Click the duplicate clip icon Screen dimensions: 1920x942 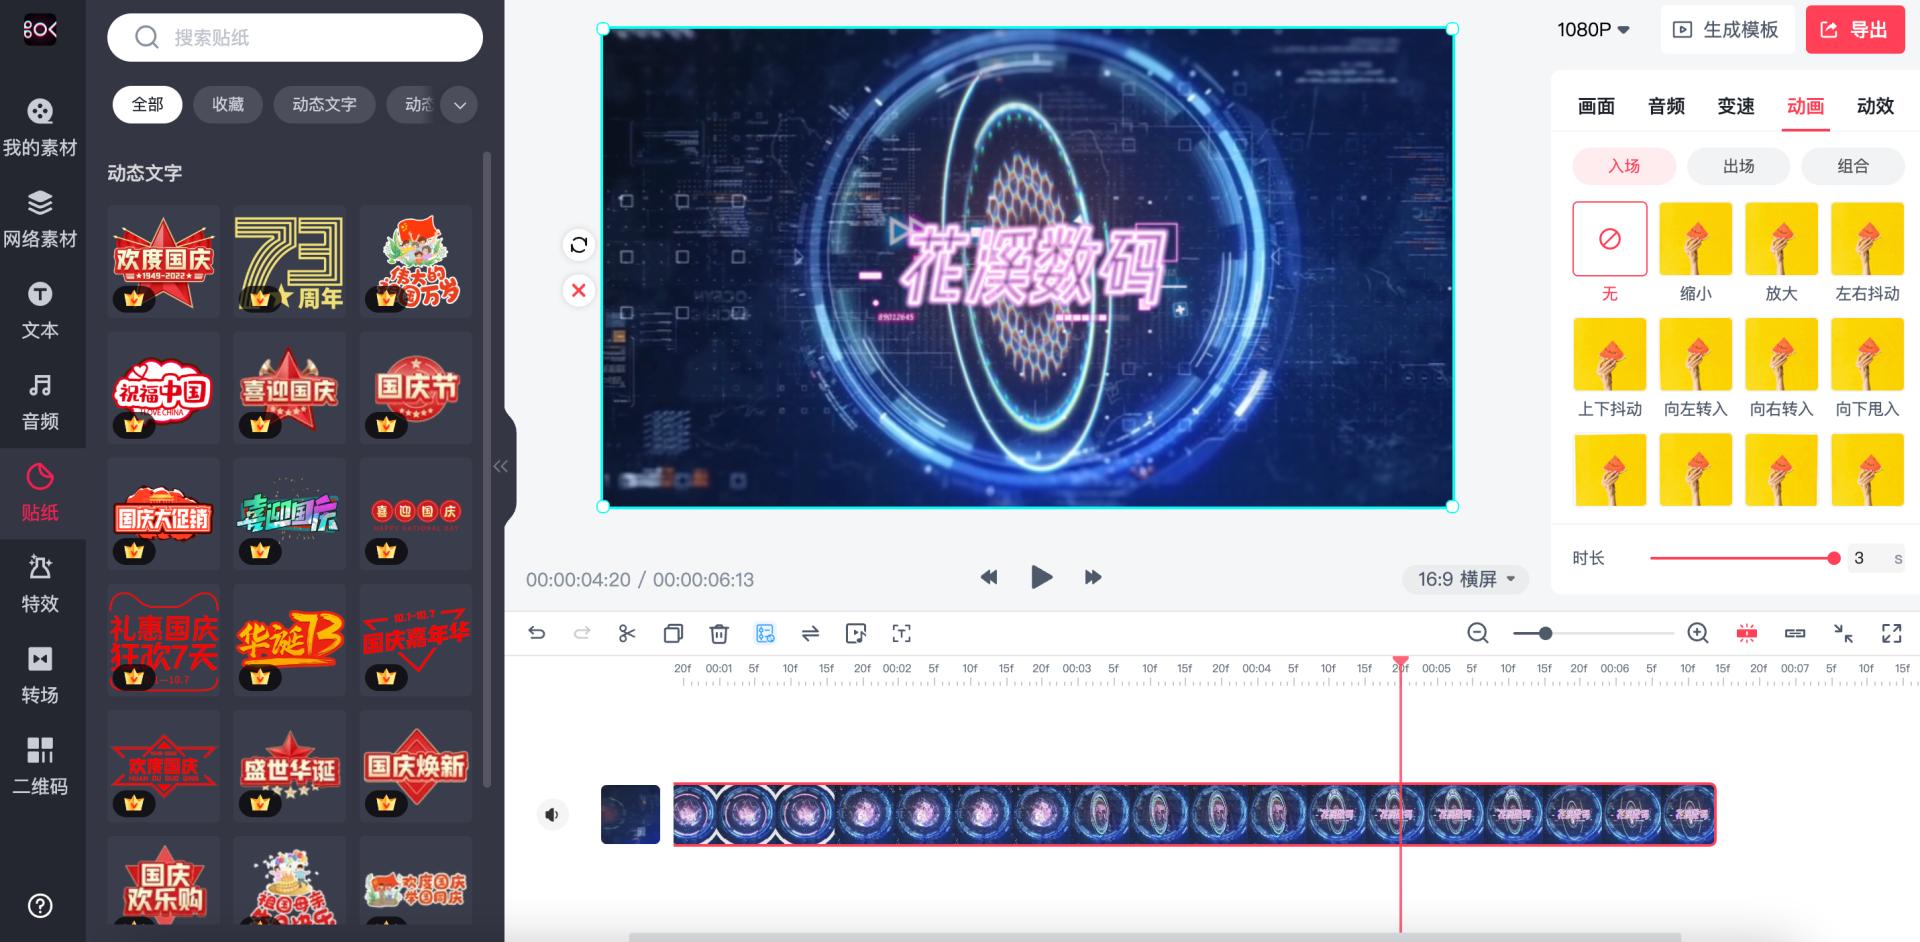click(673, 633)
